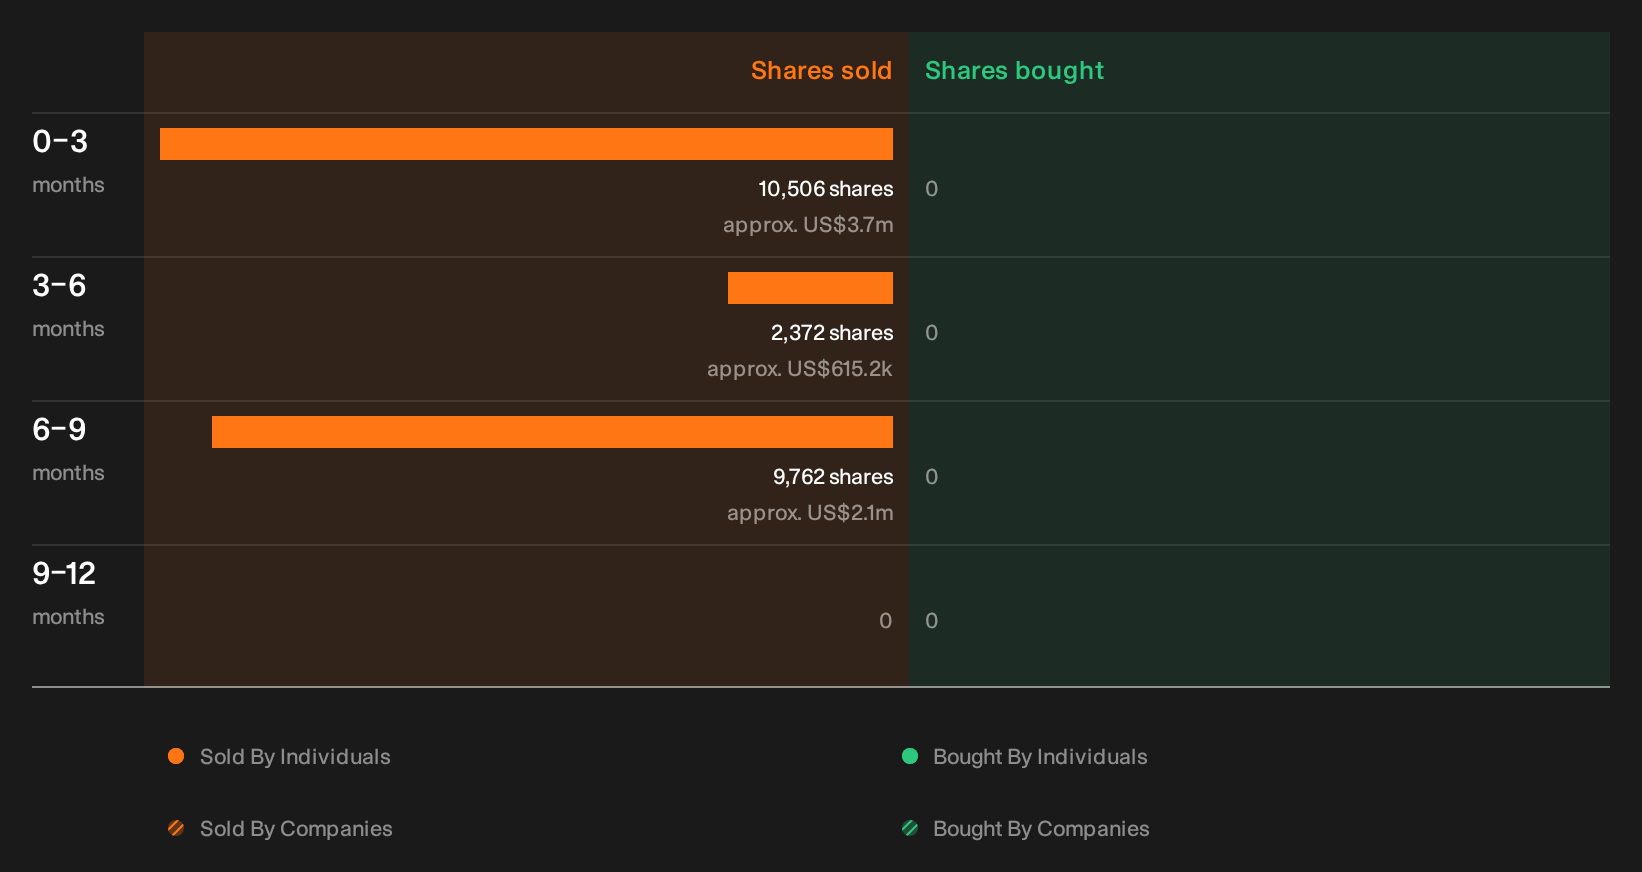
Task: Select the Bought By Companies legend label
Action: pyautogui.click(x=1041, y=829)
